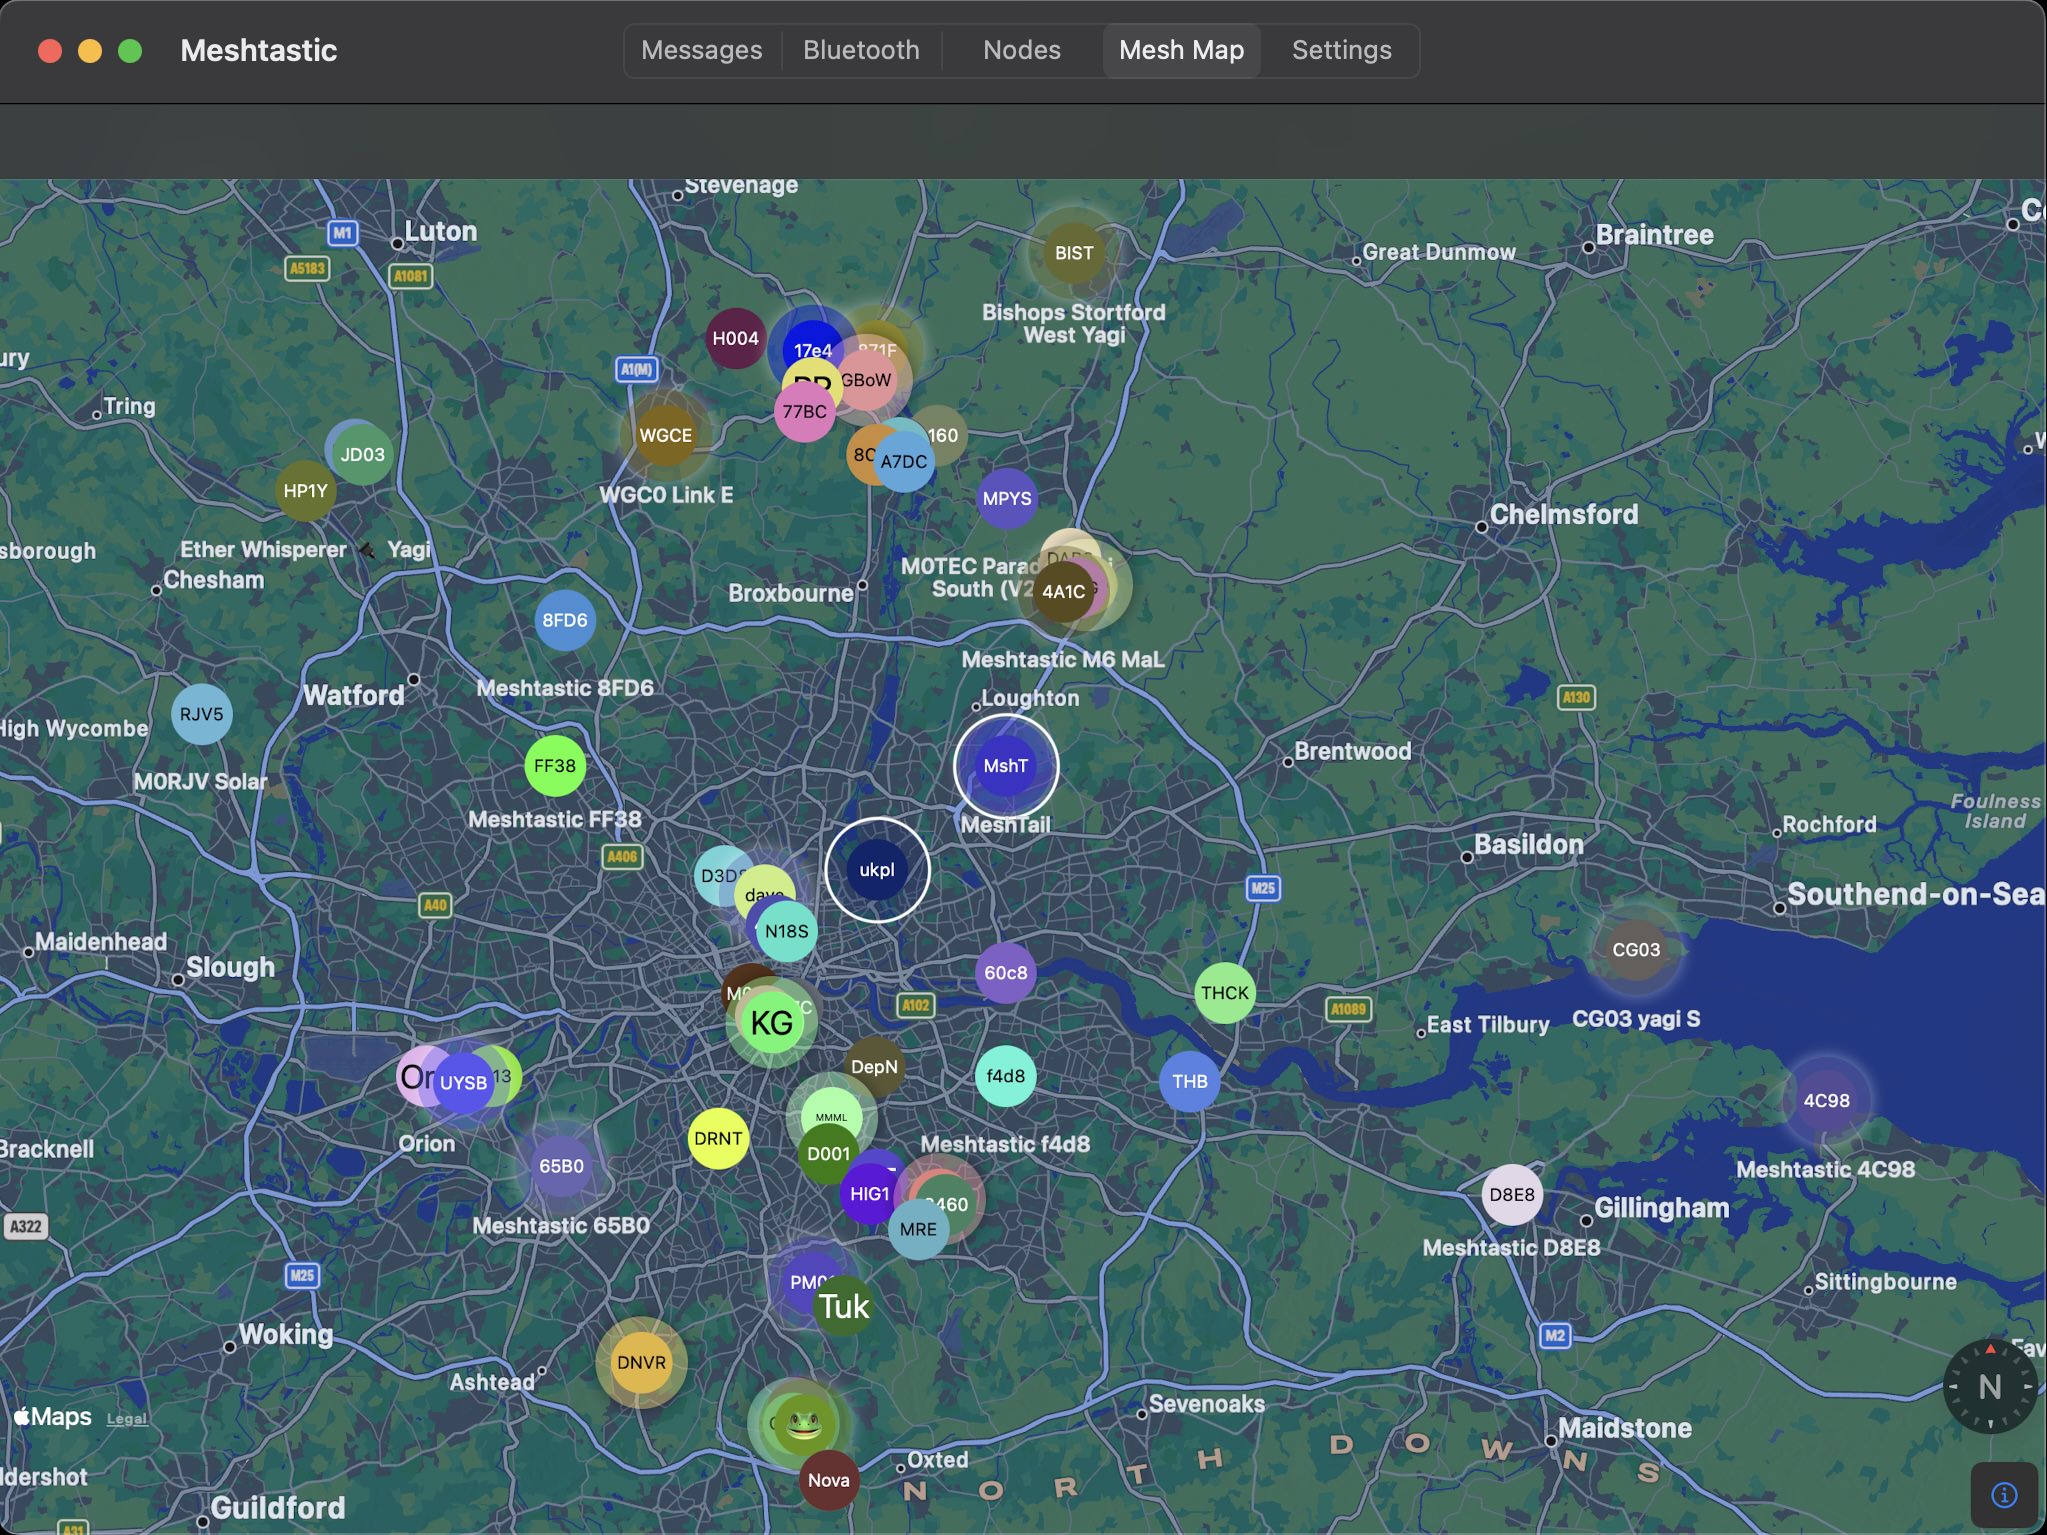Screen dimensions: 2047x1535
Task: Click the 4C98 node circle
Action: pos(1826,1100)
